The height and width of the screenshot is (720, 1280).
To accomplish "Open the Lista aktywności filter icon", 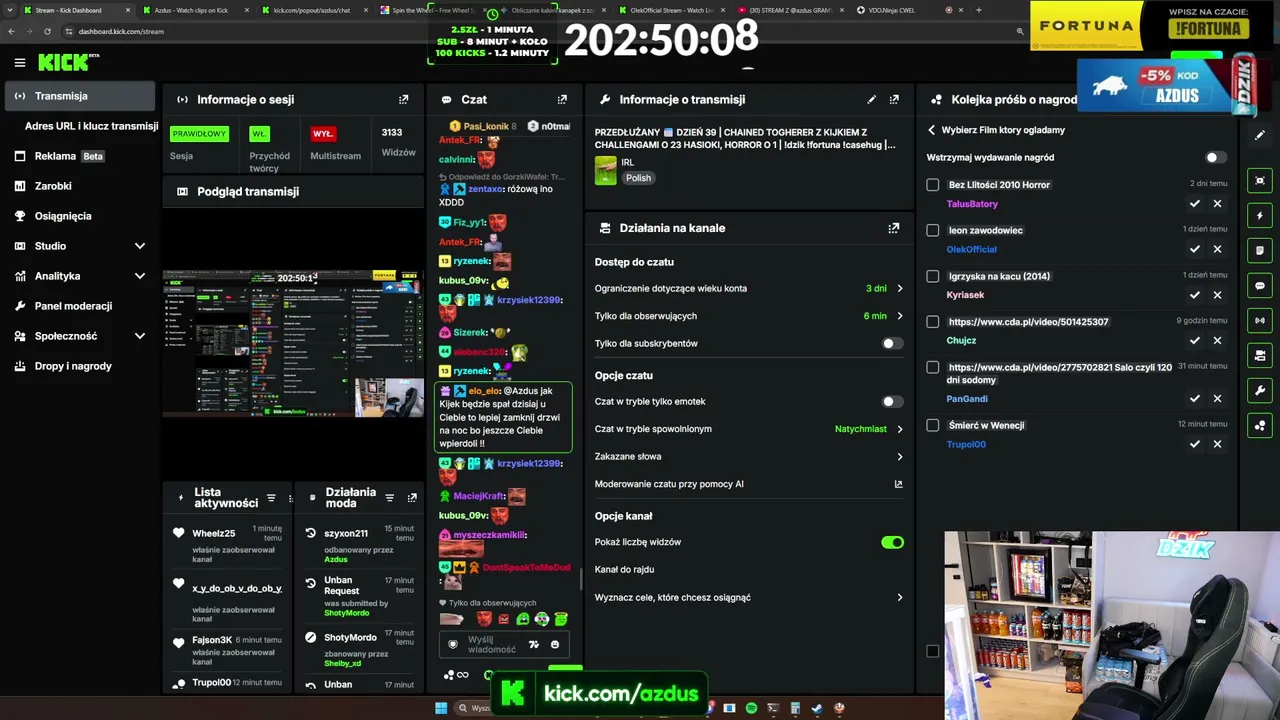I will click(271, 497).
